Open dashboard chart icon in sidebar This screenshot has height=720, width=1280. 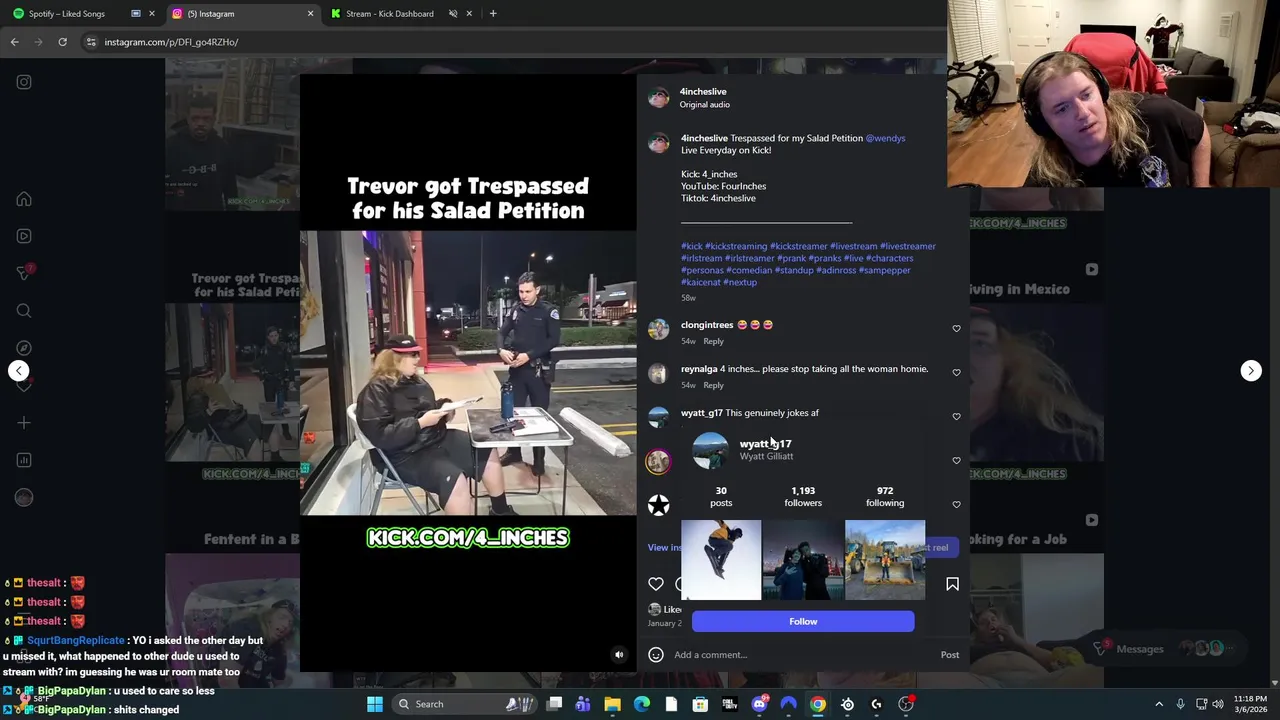click(24, 460)
